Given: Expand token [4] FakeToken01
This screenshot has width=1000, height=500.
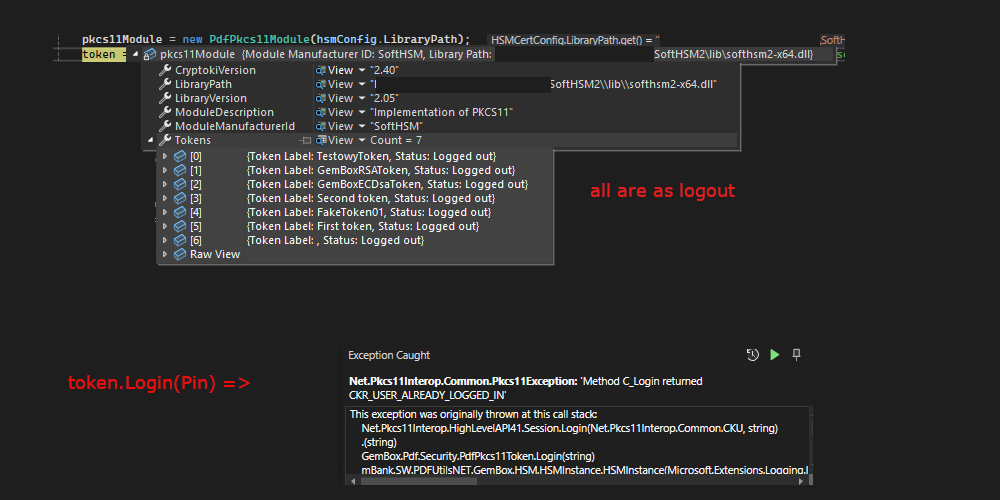Looking at the screenshot, I should 165,212.
